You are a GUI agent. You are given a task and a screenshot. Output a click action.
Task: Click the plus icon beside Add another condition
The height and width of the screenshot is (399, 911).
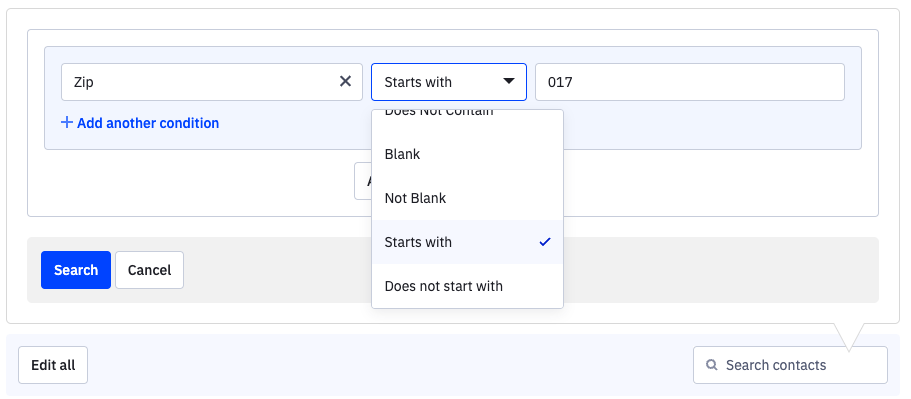click(x=67, y=123)
